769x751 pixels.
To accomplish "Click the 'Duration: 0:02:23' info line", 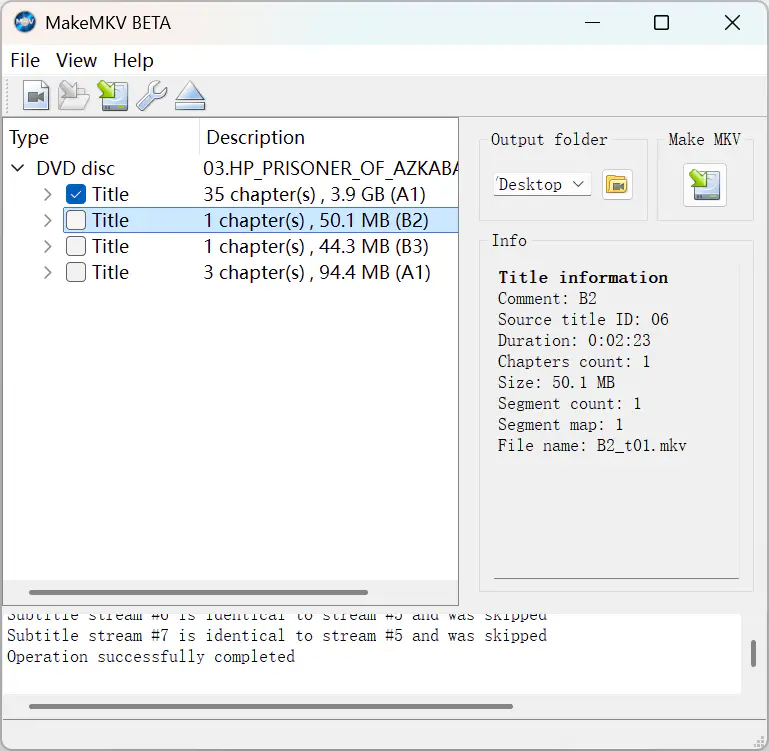I will pyautogui.click(x=574, y=340).
